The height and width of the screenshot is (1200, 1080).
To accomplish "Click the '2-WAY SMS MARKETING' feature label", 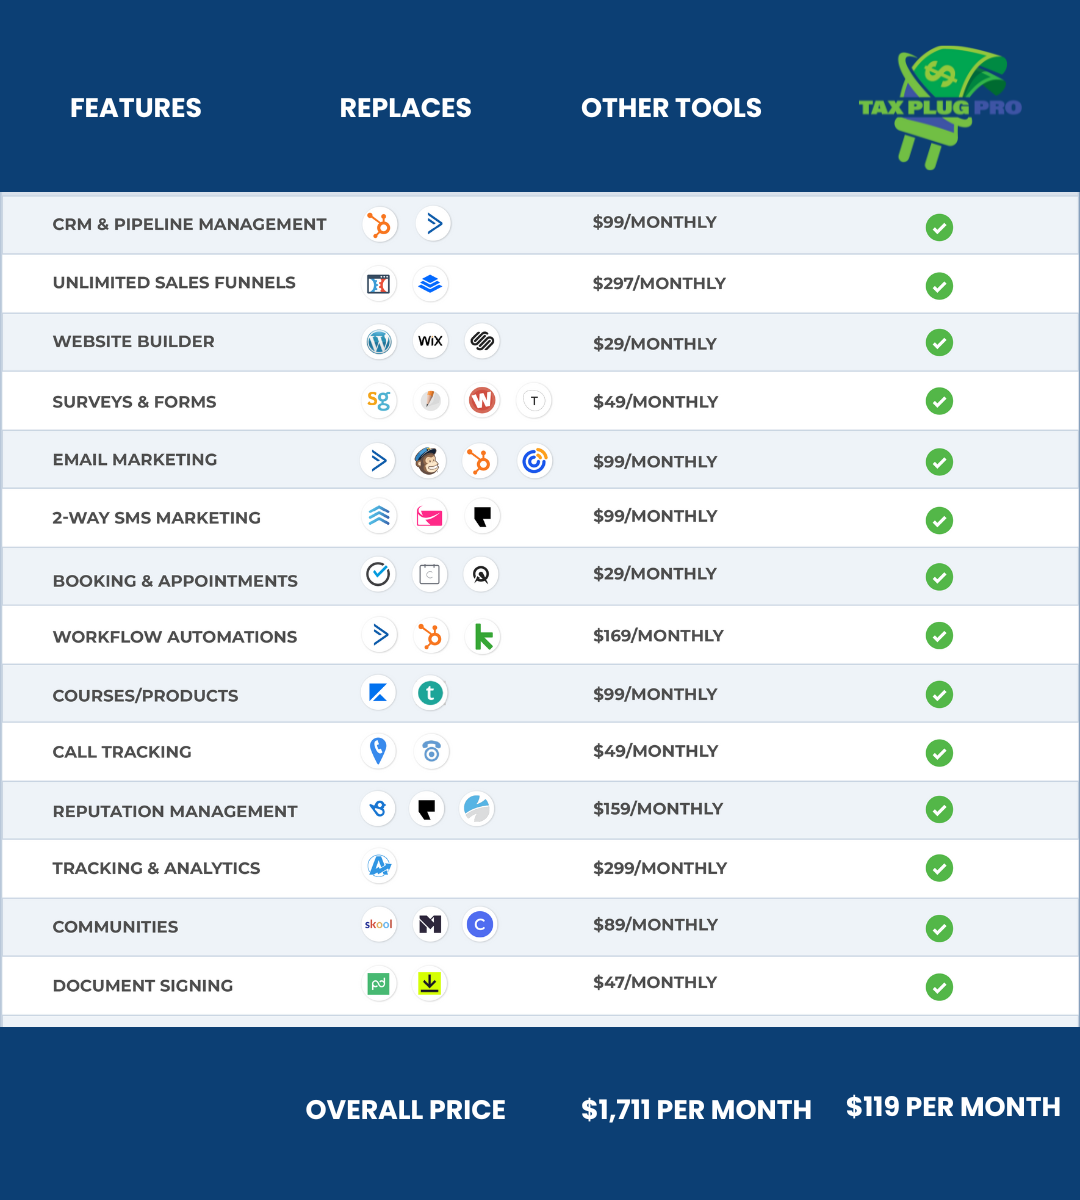I will [x=156, y=518].
